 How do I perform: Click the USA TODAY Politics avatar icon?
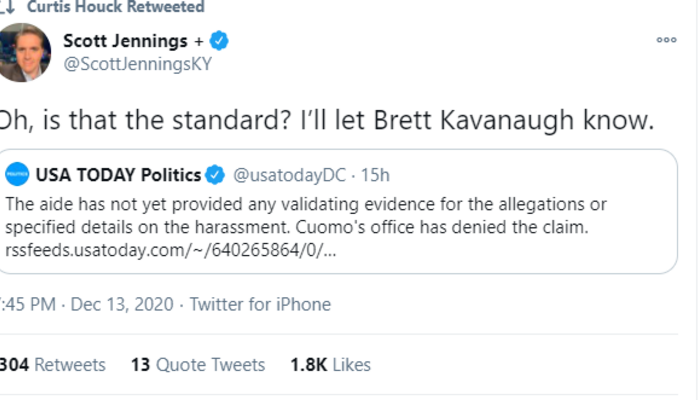click(17, 176)
